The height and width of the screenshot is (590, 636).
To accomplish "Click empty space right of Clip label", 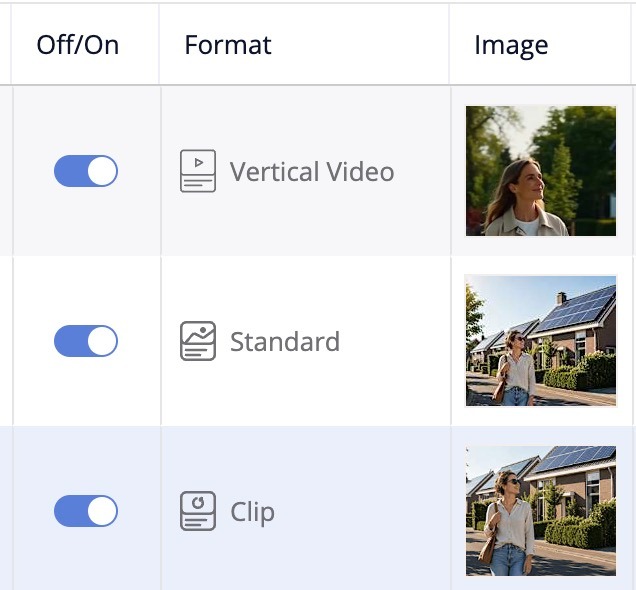I will [x=361, y=511].
